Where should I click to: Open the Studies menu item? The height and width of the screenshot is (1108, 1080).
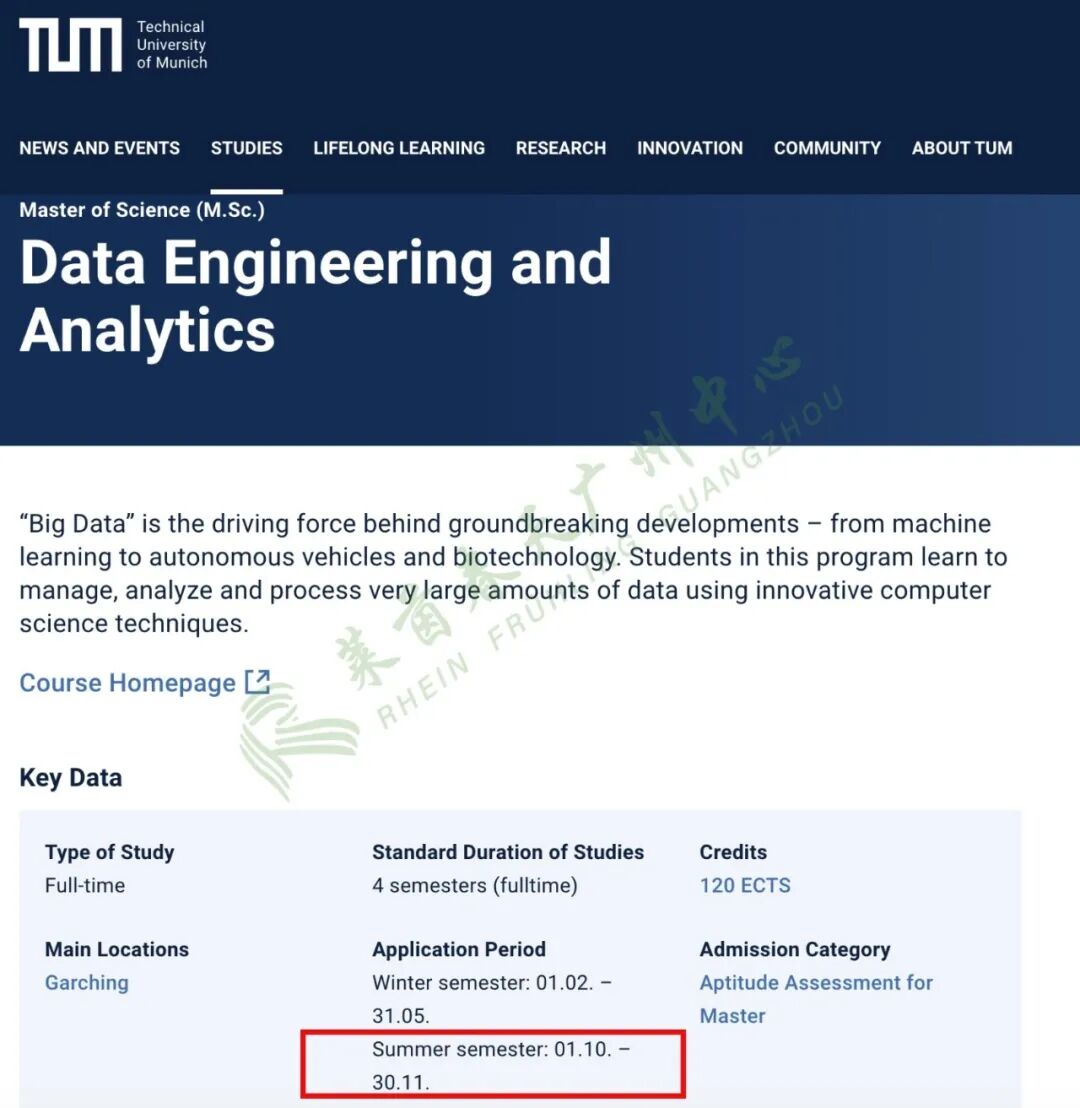pyautogui.click(x=247, y=148)
